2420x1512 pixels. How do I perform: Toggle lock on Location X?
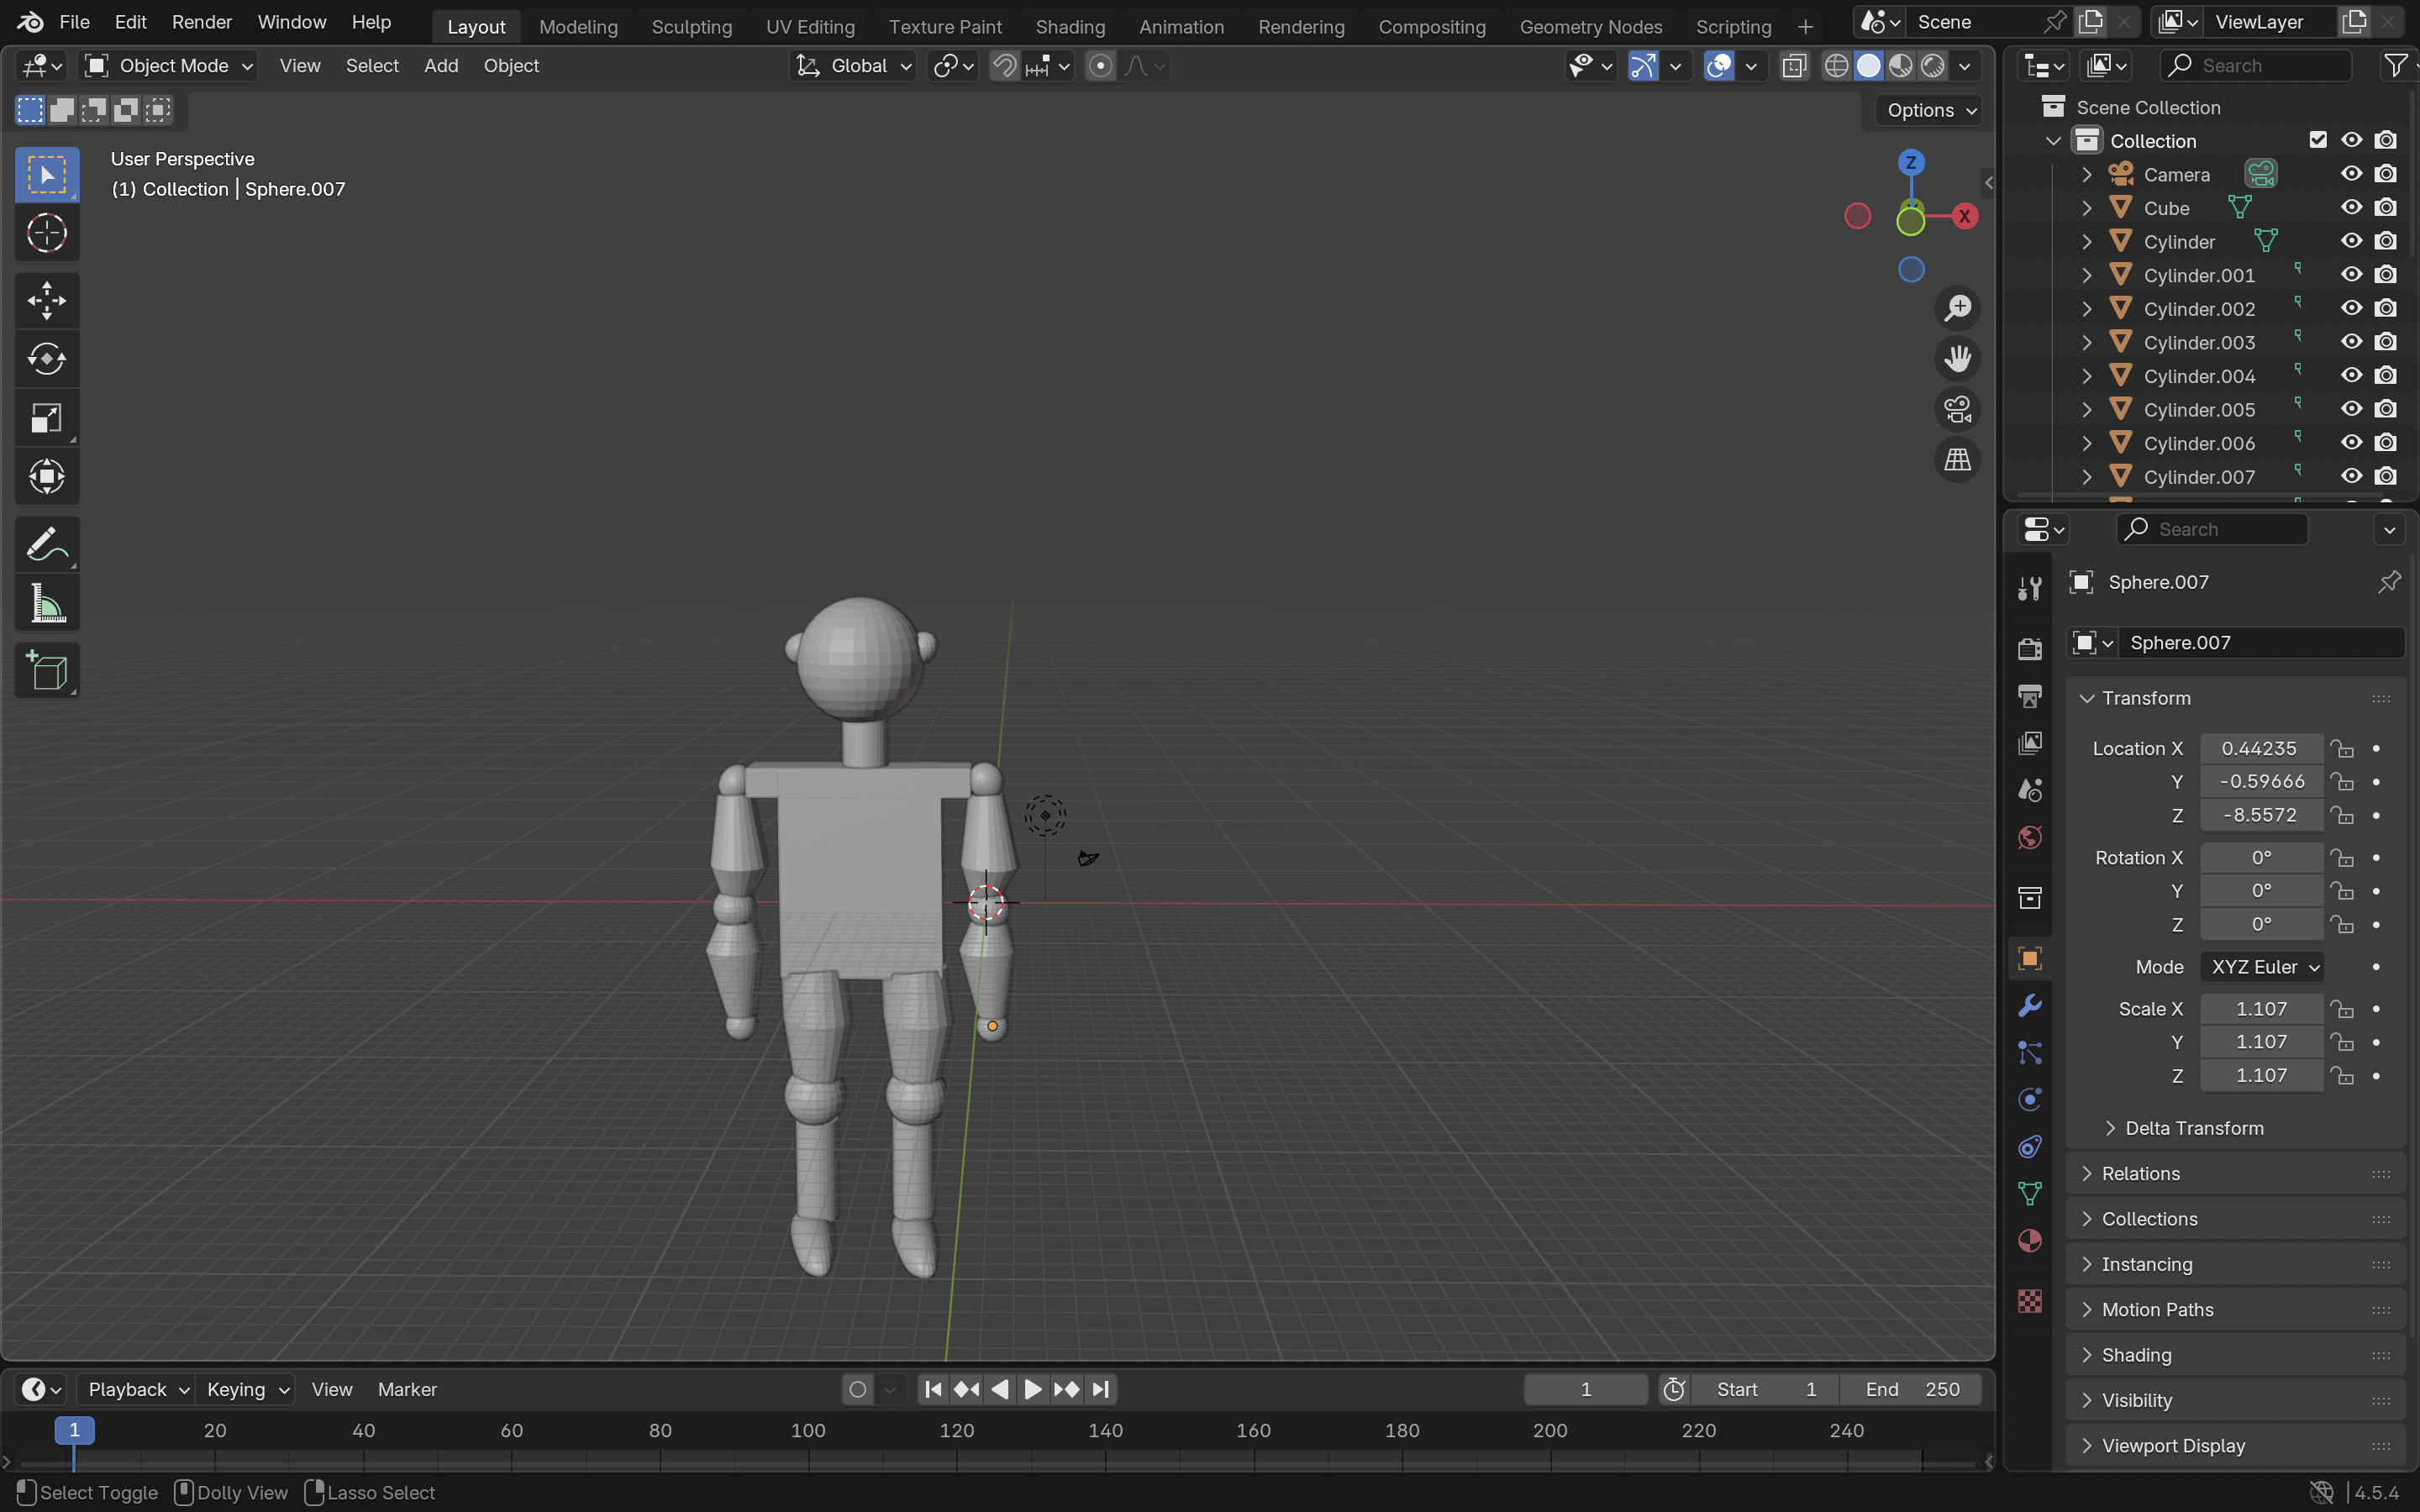pos(2342,749)
